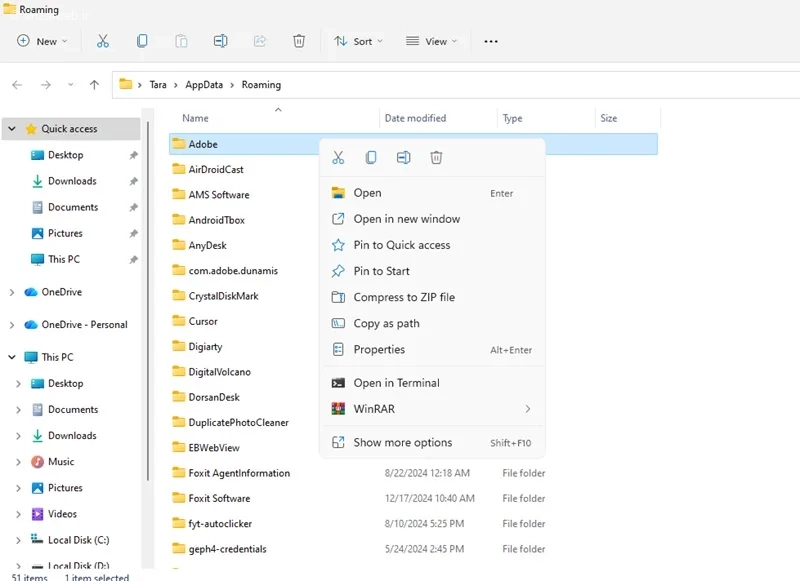
Task: Open the Sort dropdown
Action: coord(358,41)
